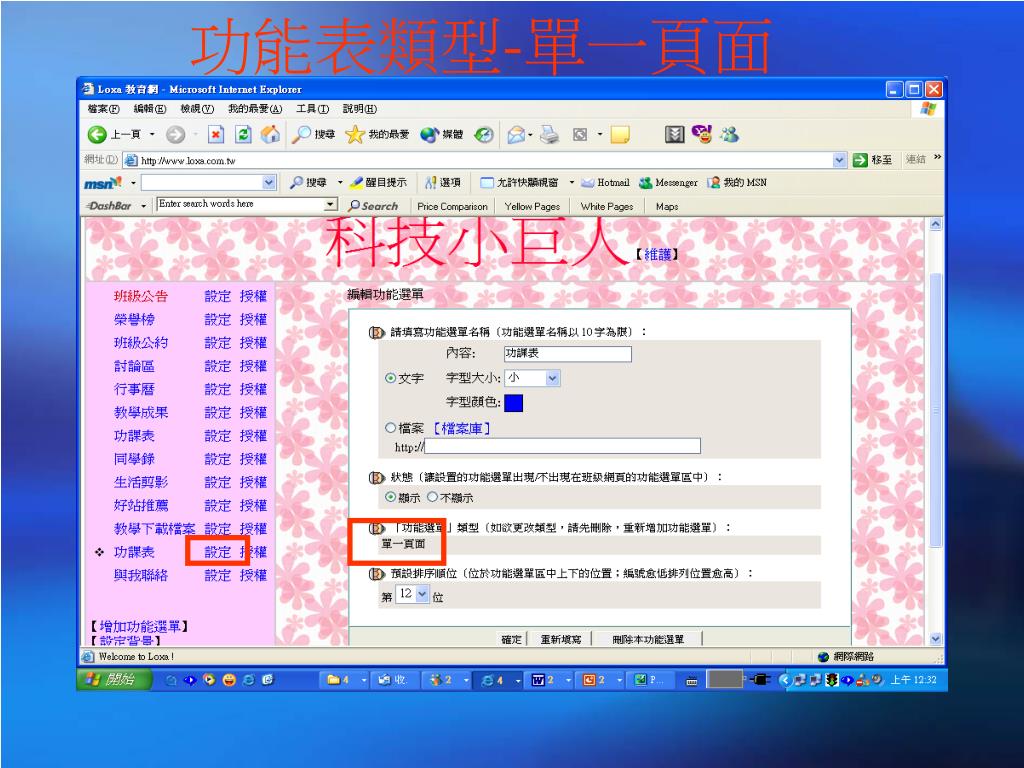Open the 【檔案庫】 link

(x=461, y=428)
